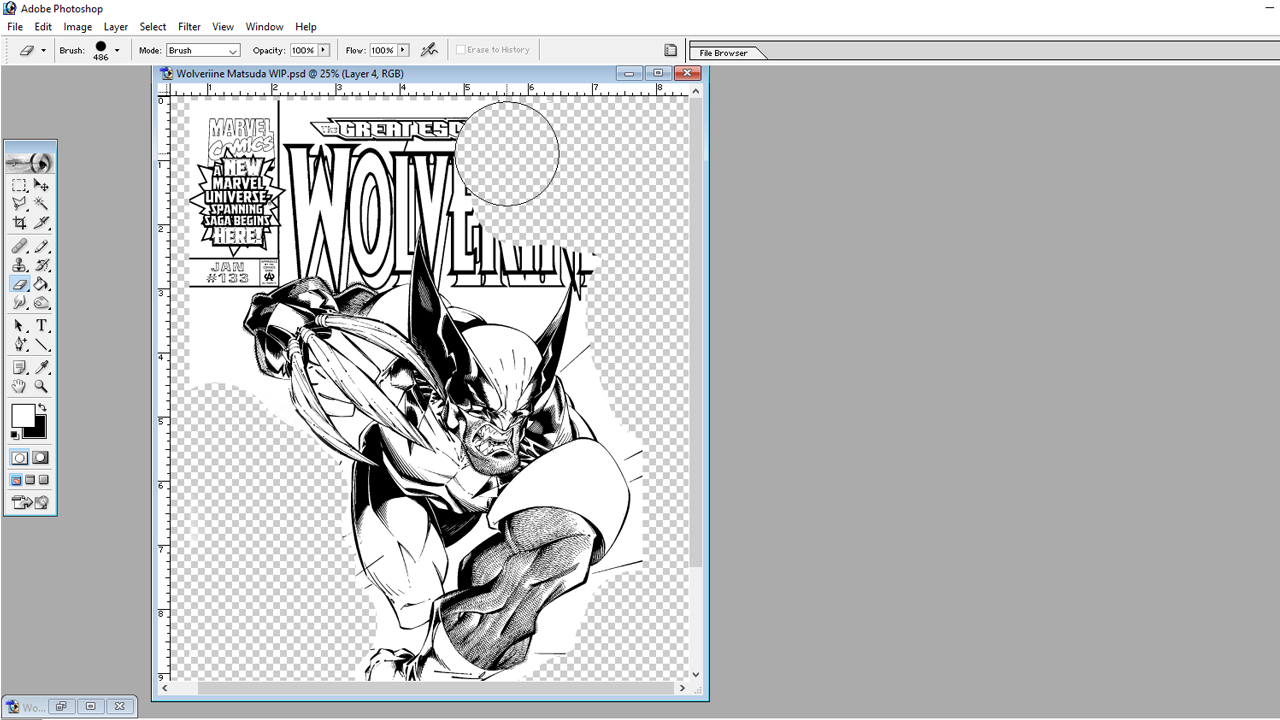Select the Eyedropper tool
The image size is (1280, 720).
click(41, 368)
